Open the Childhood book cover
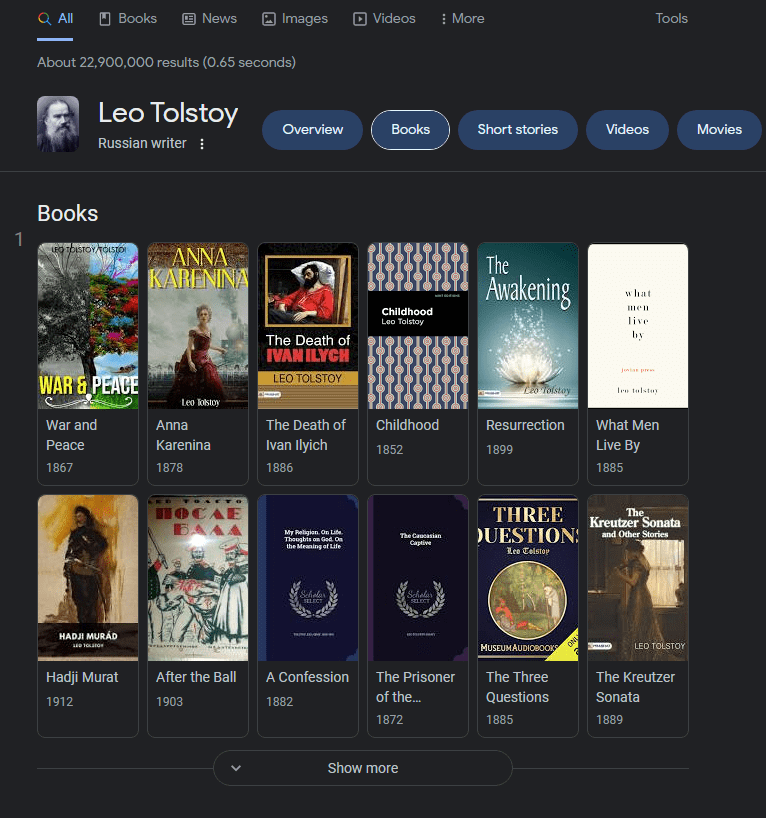766x818 pixels. tap(418, 326)
